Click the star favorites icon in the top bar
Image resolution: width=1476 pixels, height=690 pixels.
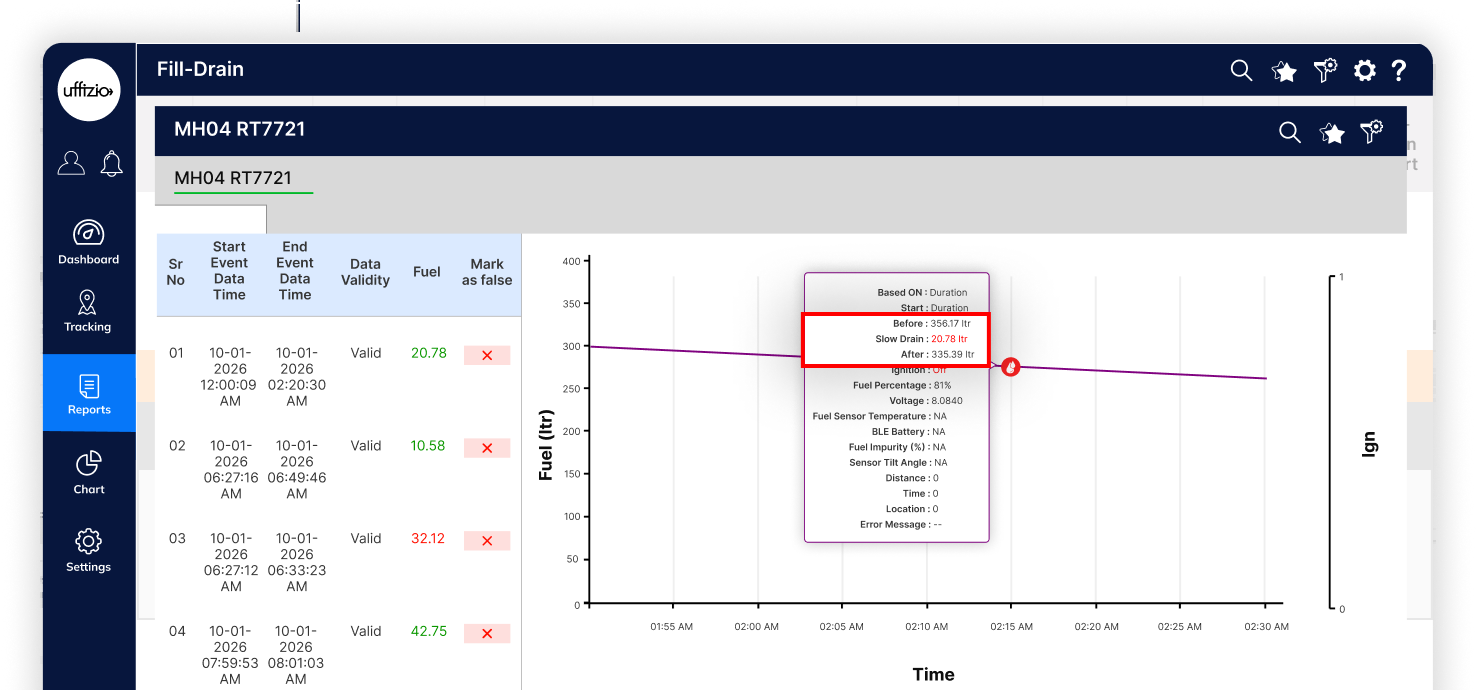(x=1283, y=70)
